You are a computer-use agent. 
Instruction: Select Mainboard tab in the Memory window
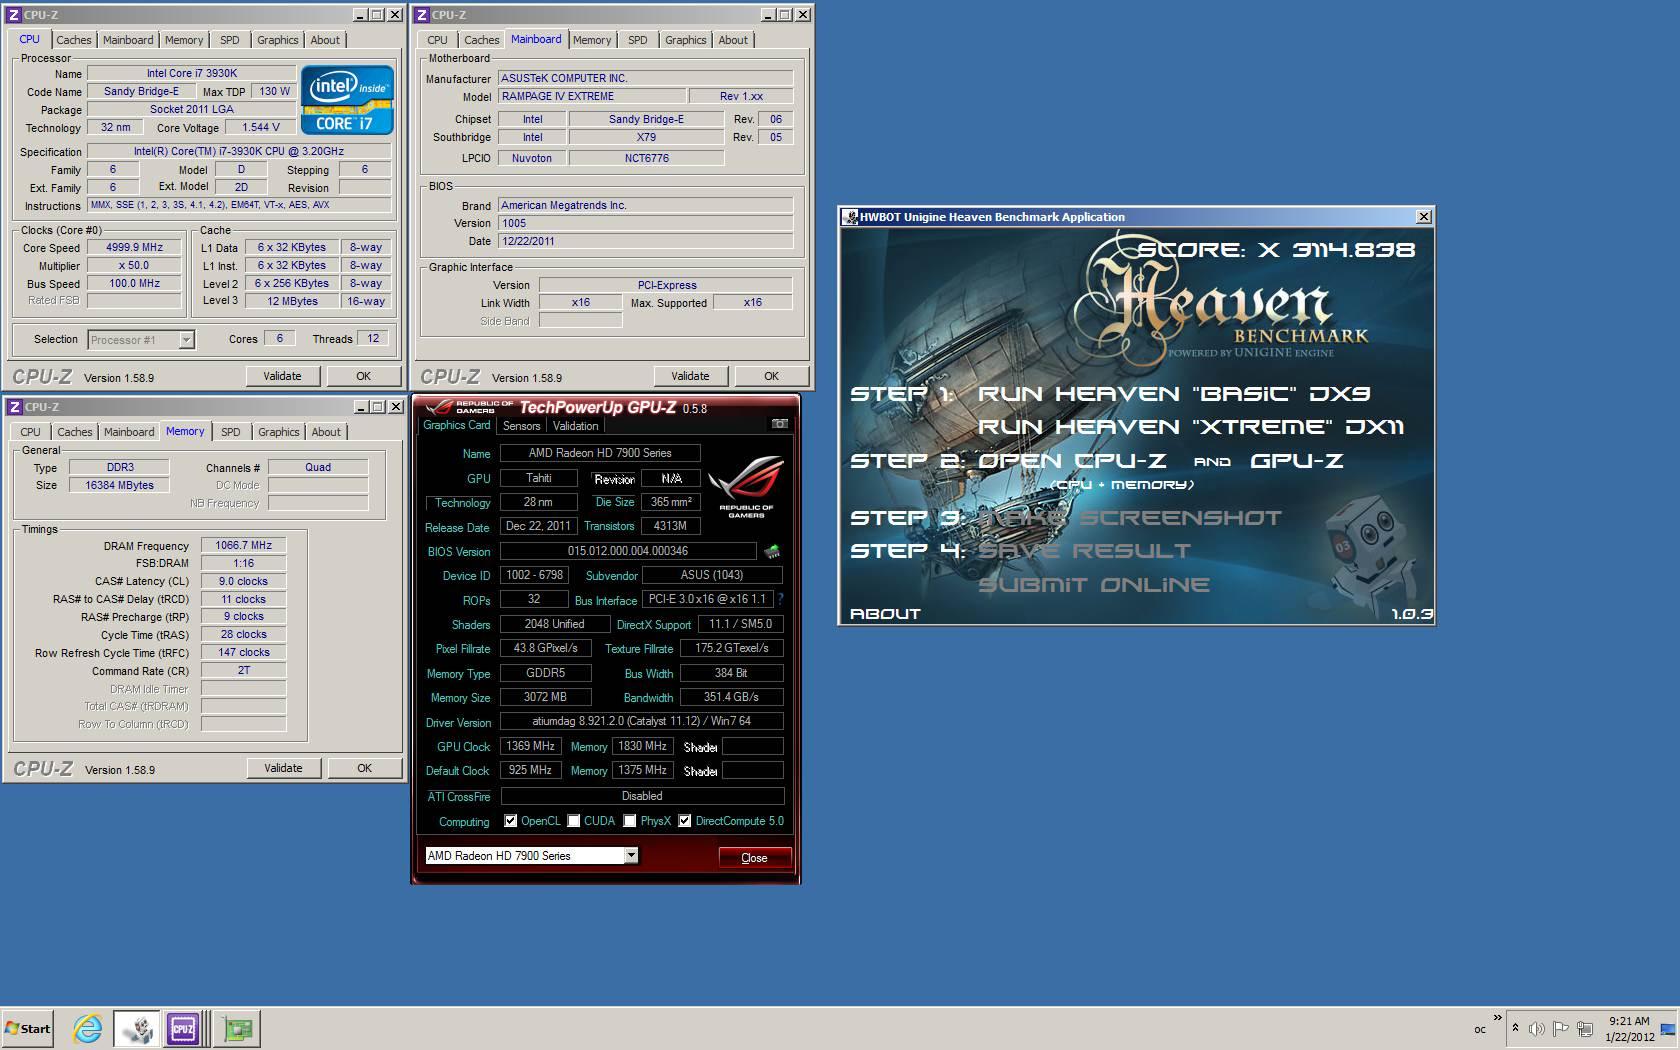pyautogui.click(x=129, y=432)
